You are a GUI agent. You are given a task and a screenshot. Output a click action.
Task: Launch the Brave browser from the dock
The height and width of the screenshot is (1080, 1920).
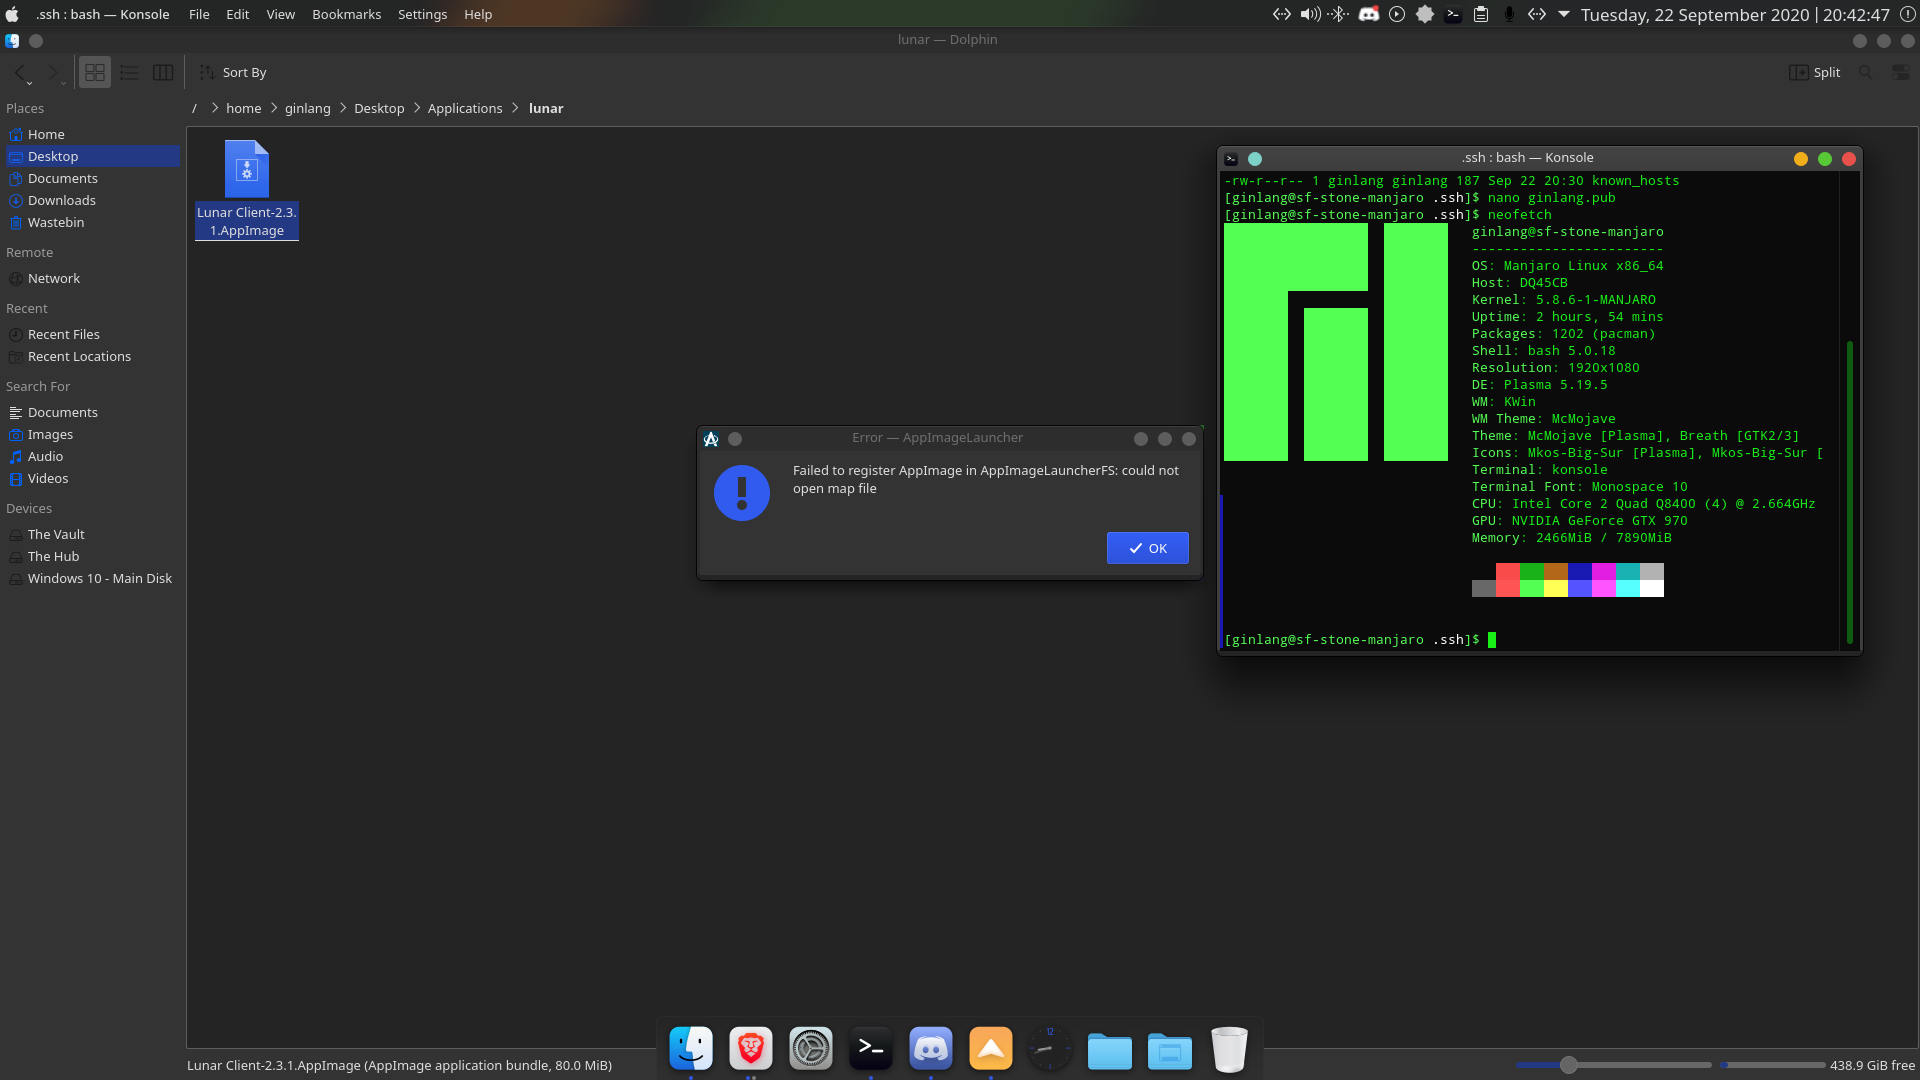[751, 1049]
